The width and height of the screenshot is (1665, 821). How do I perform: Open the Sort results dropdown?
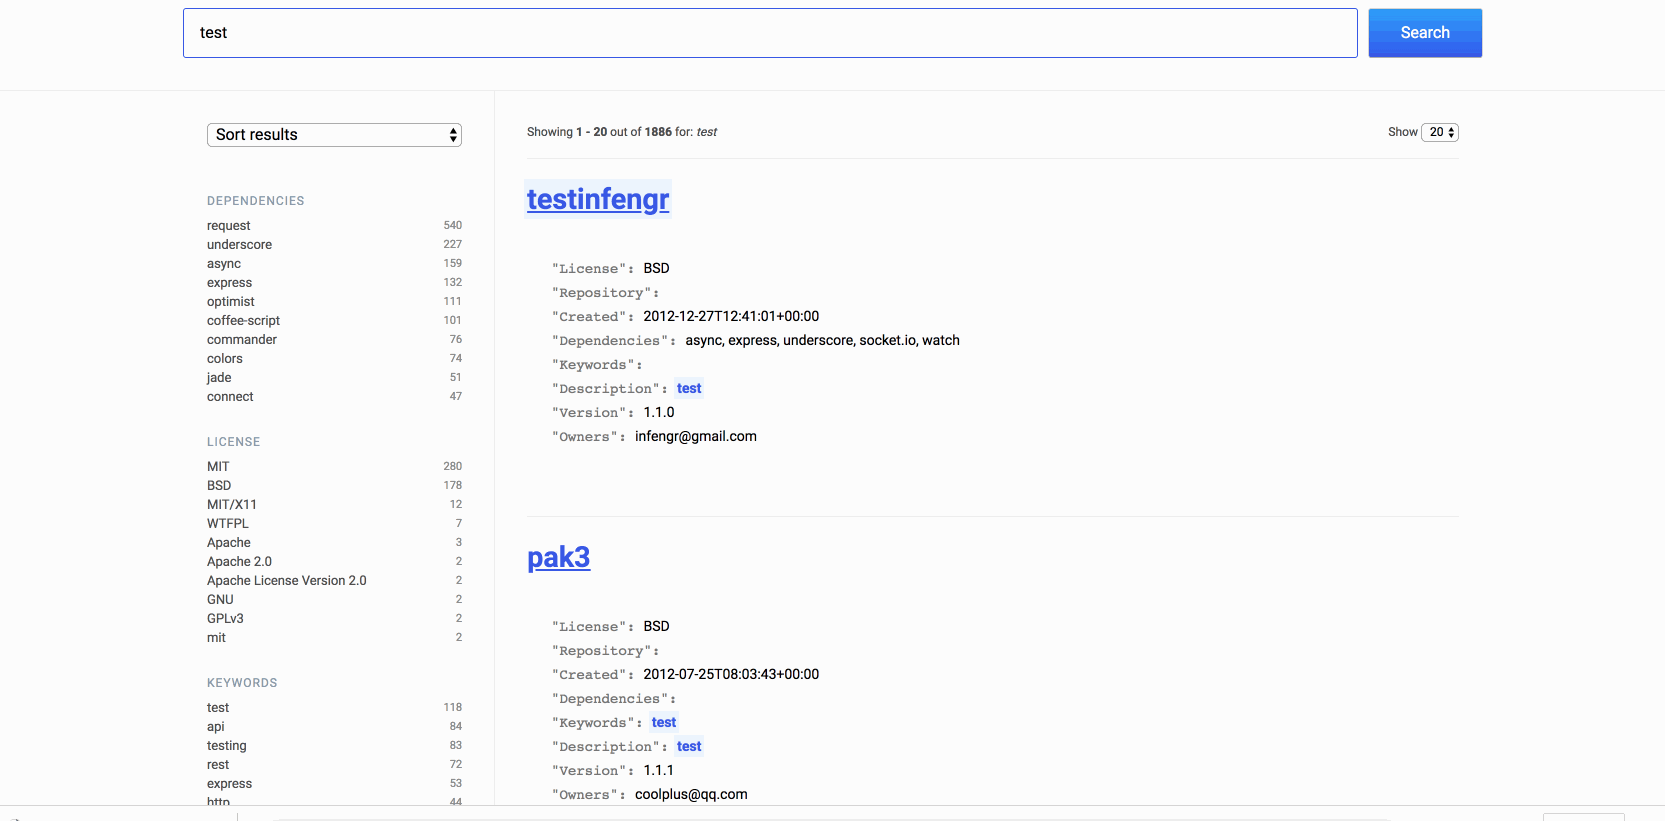tap(334, 135)
